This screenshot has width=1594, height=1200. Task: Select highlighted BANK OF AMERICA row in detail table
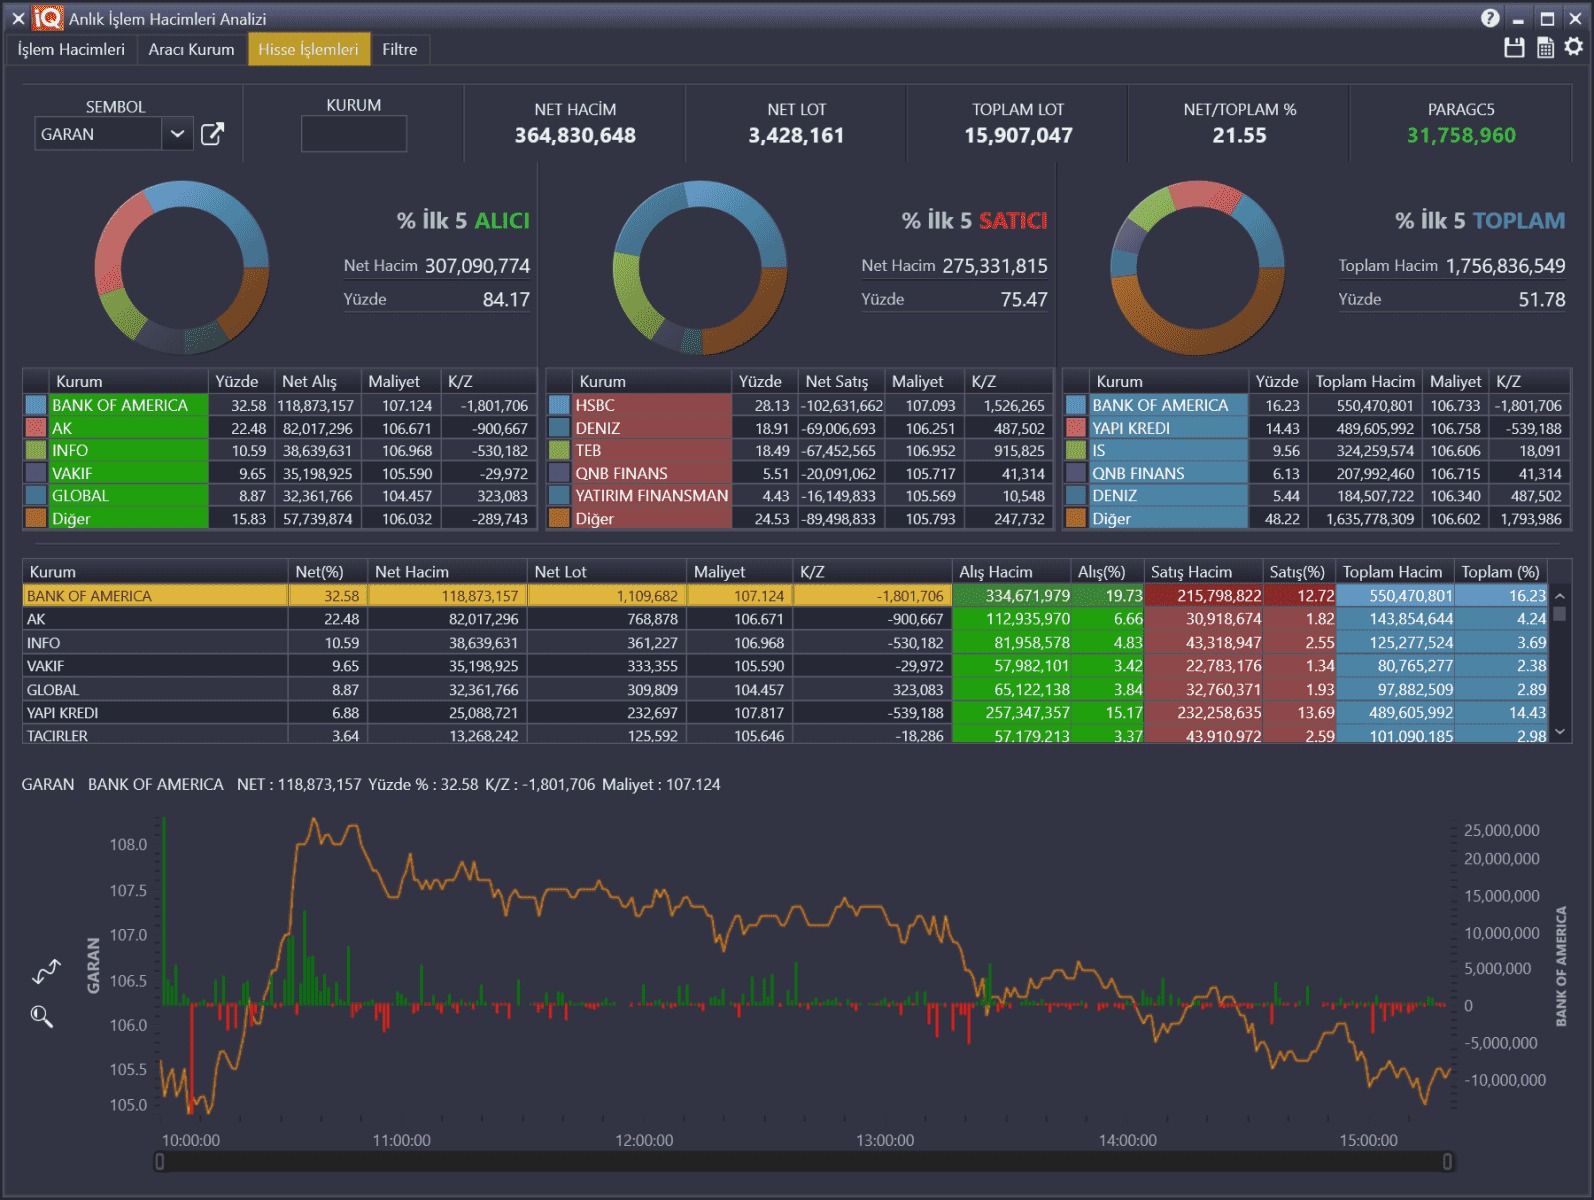pos(785,596)
